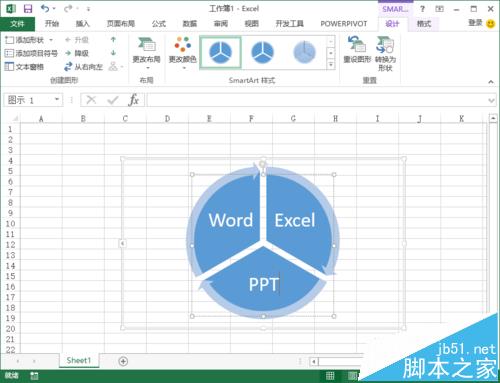
Task: Switch to the 公式 (Formulas) tab
Action: tap(159, 24)
